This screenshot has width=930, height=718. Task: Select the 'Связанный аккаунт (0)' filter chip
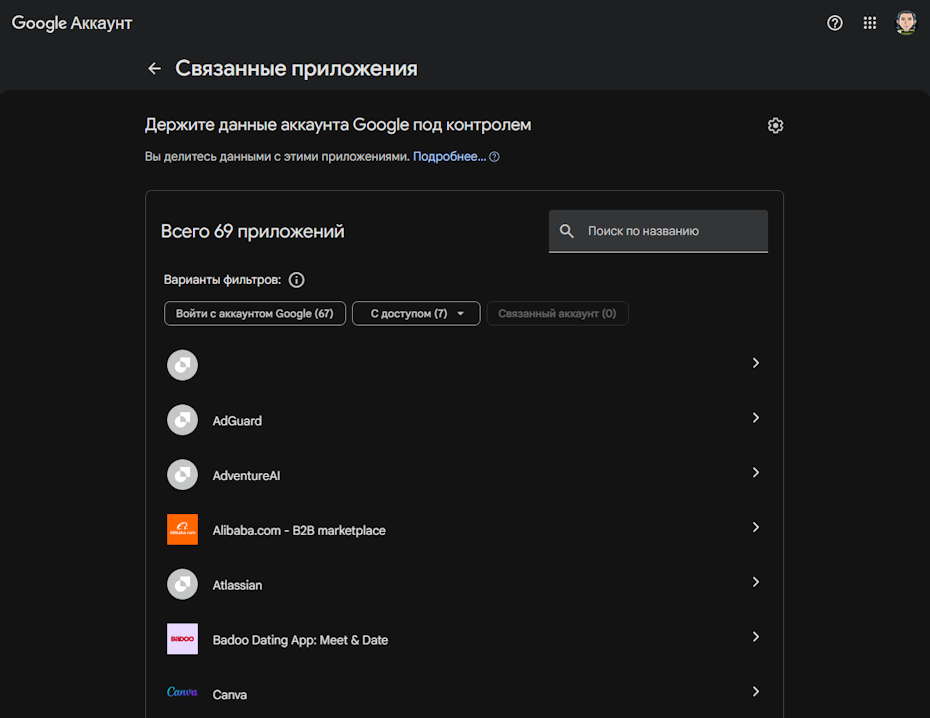(x=558, y=314)
